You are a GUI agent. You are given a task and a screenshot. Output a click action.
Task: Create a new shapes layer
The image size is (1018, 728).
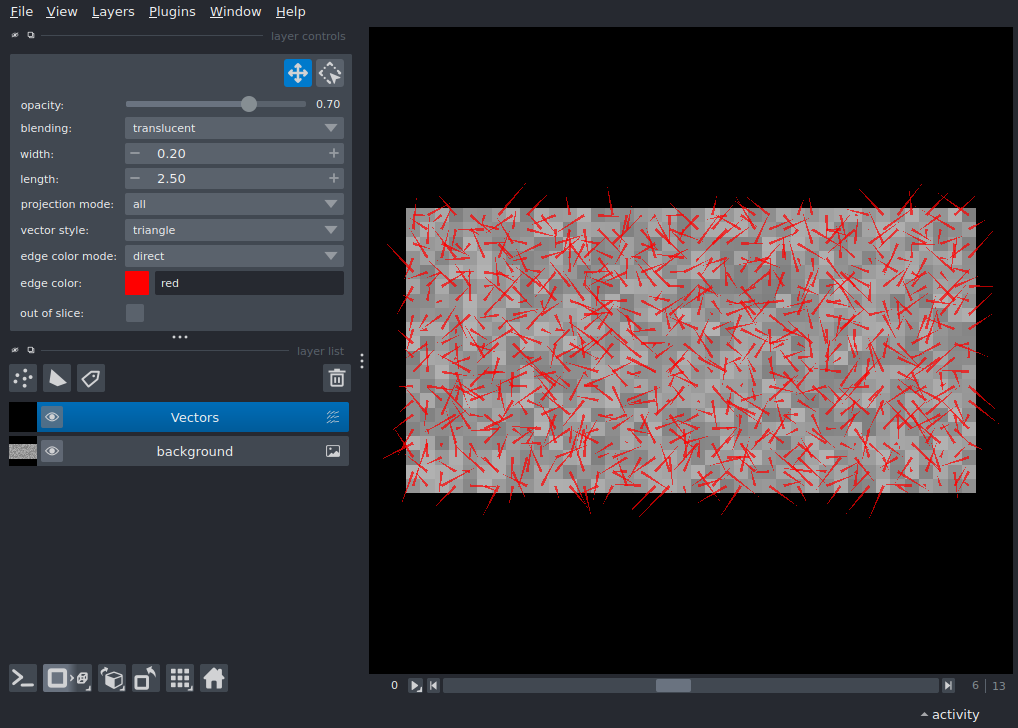(57, 378)
